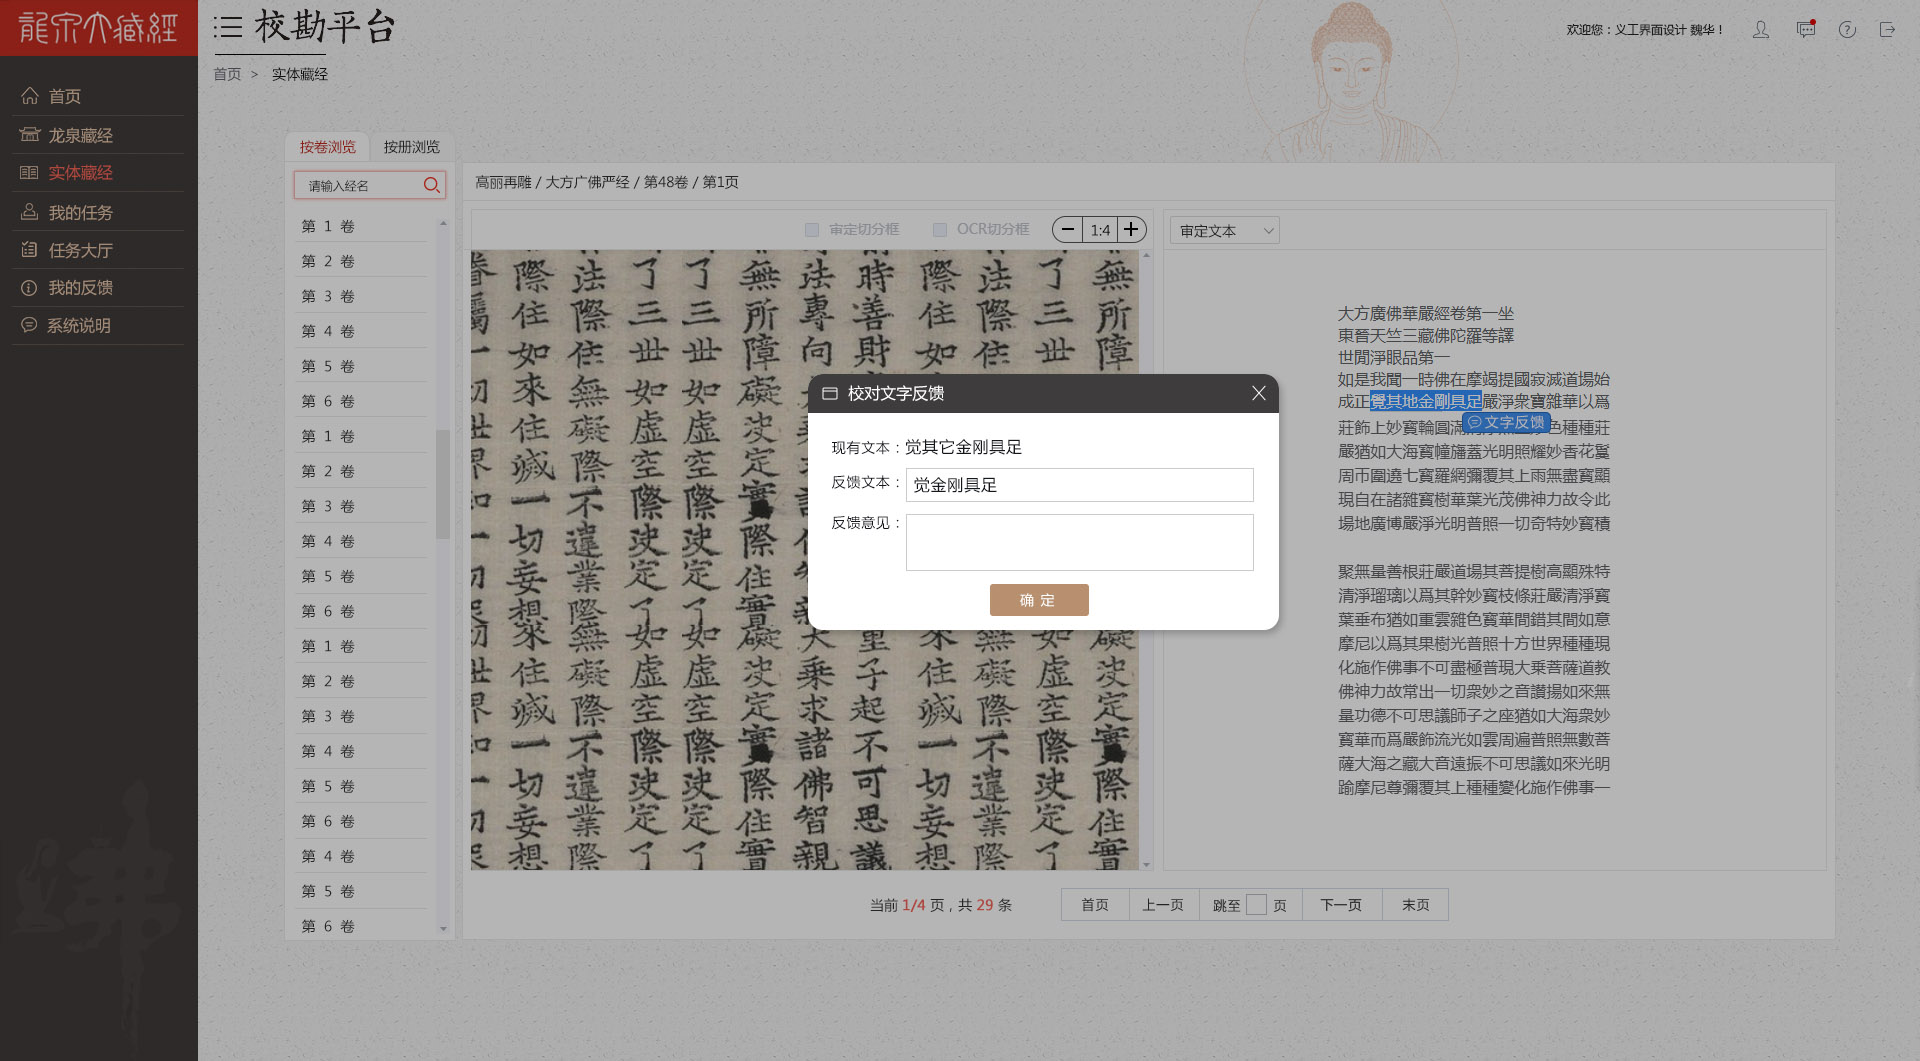Click the hamburger menu beside 校勘平台

228,28
